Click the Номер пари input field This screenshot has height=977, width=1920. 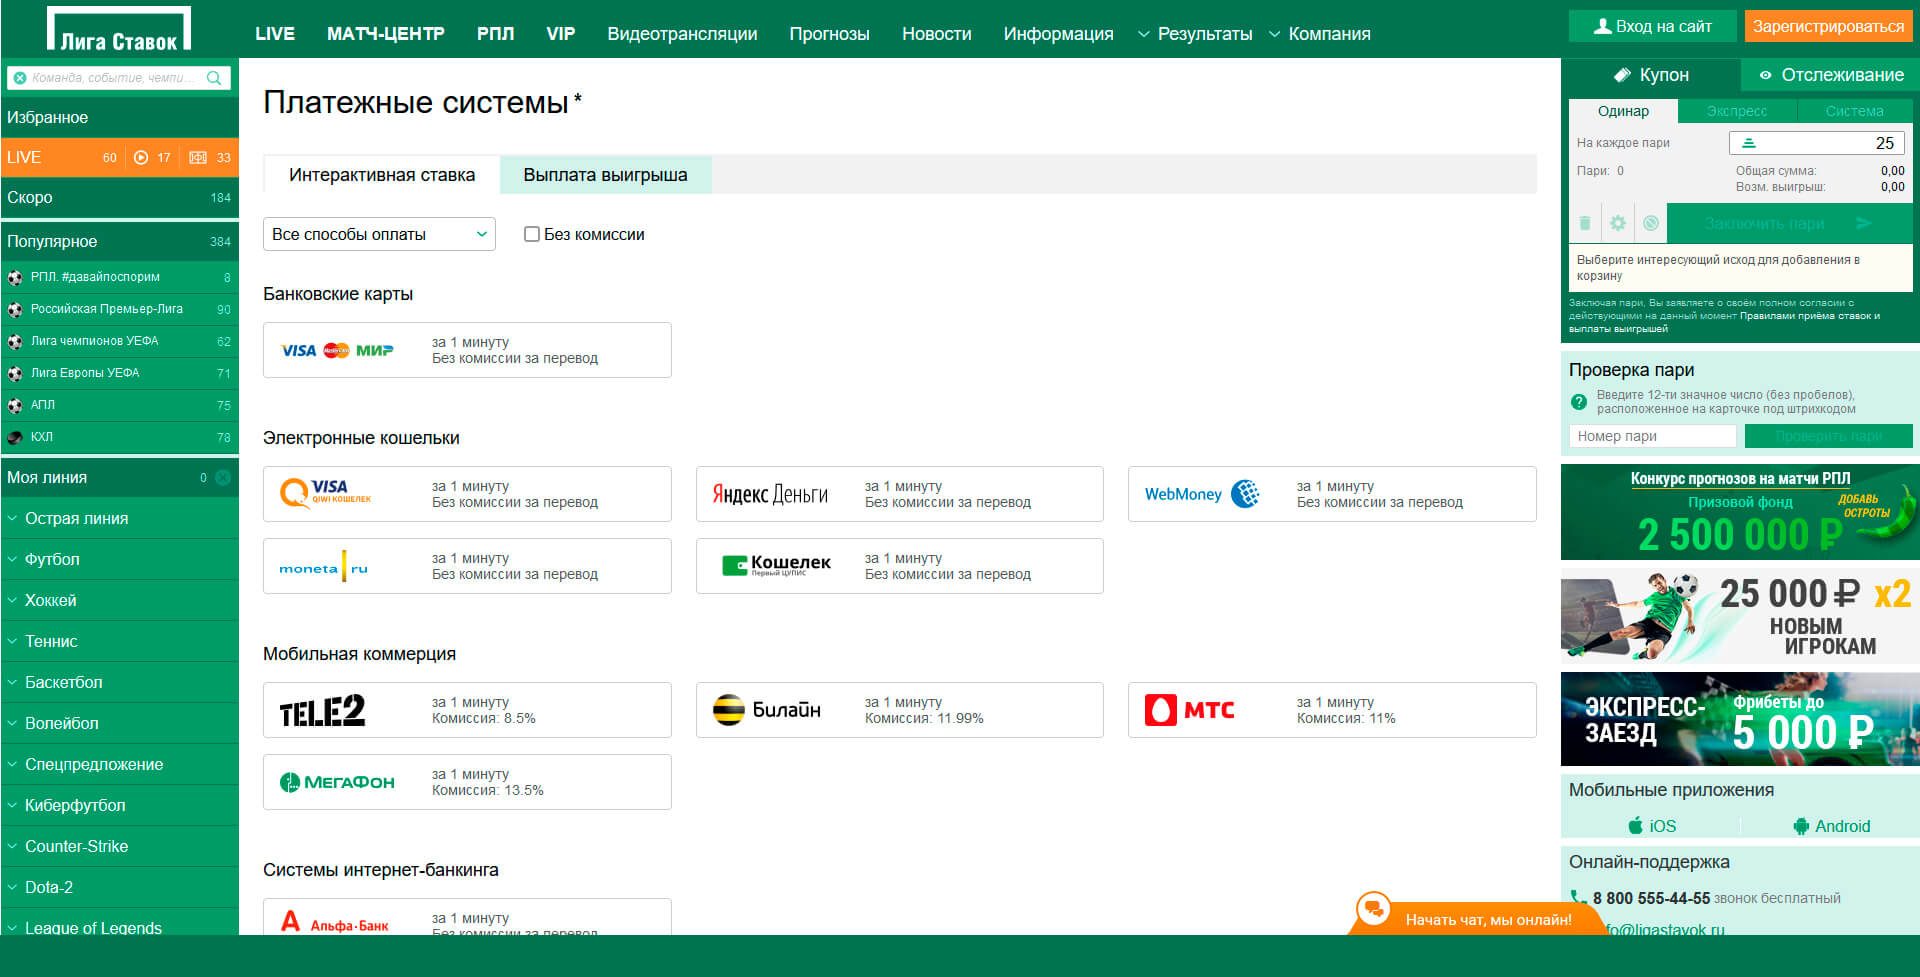[1652, 436]
